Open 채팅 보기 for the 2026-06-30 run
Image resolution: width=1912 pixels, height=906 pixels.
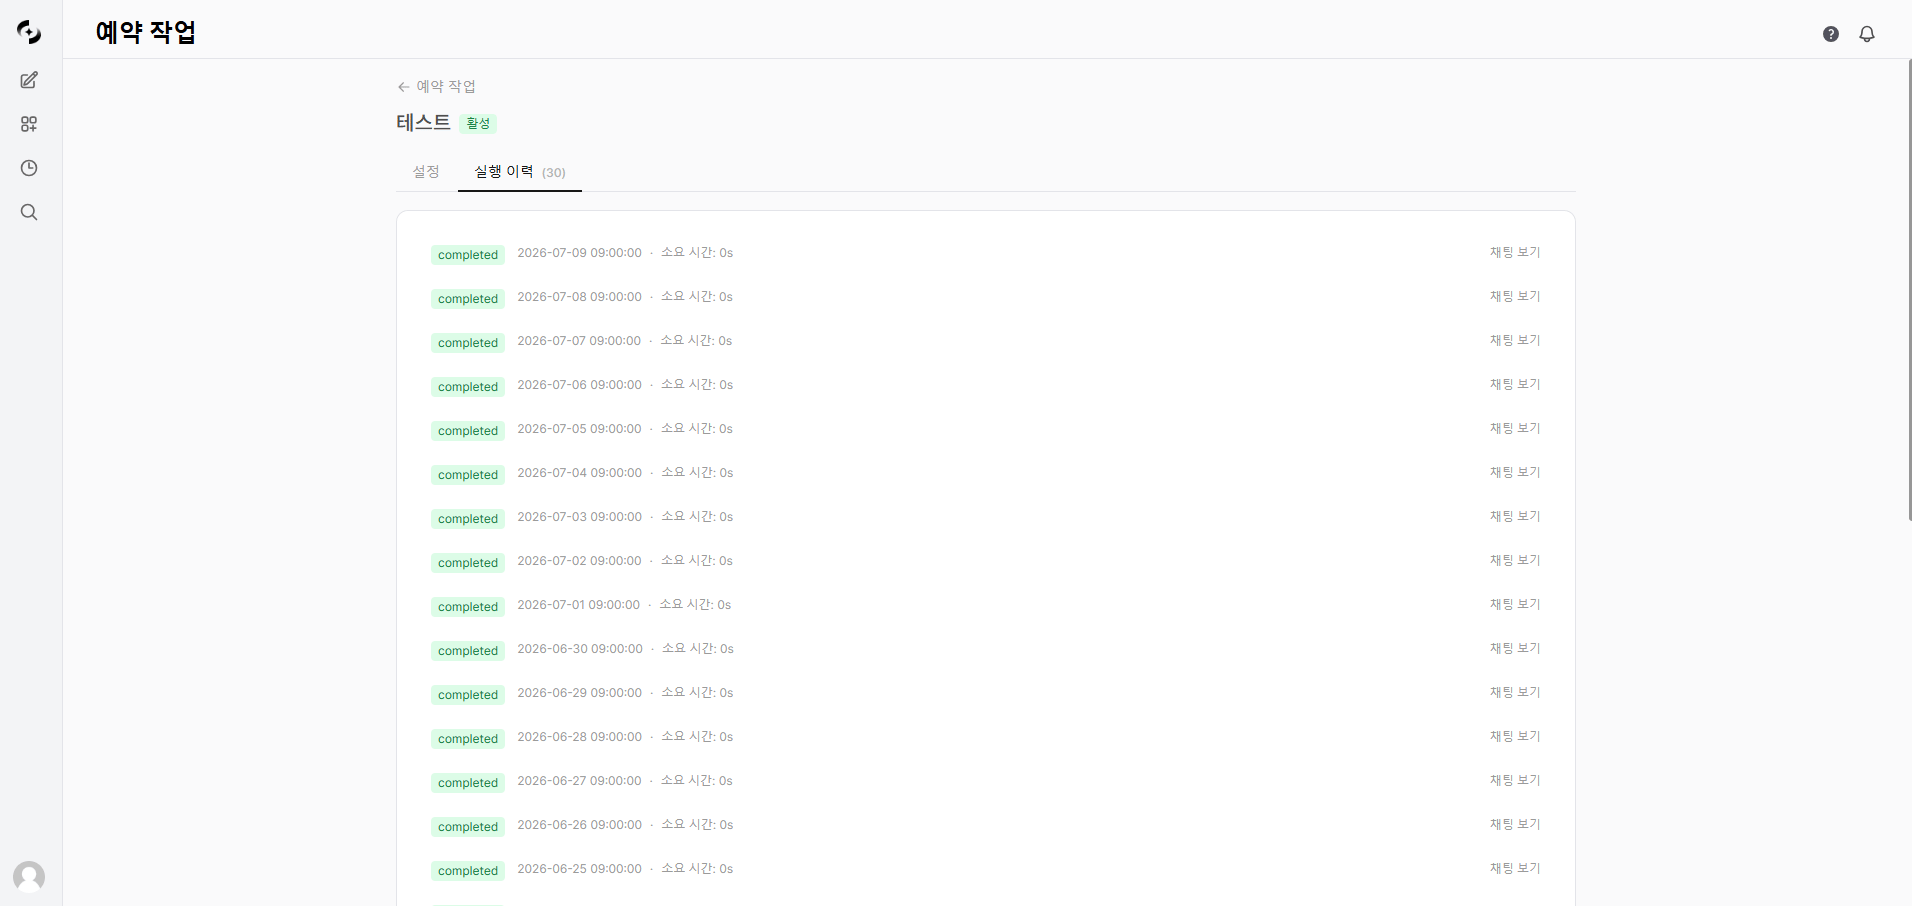(1515, 649)
